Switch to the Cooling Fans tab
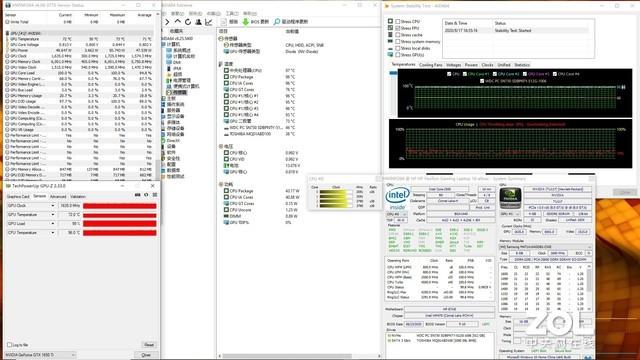Screen dimensions: 640x360 [431, 65]
